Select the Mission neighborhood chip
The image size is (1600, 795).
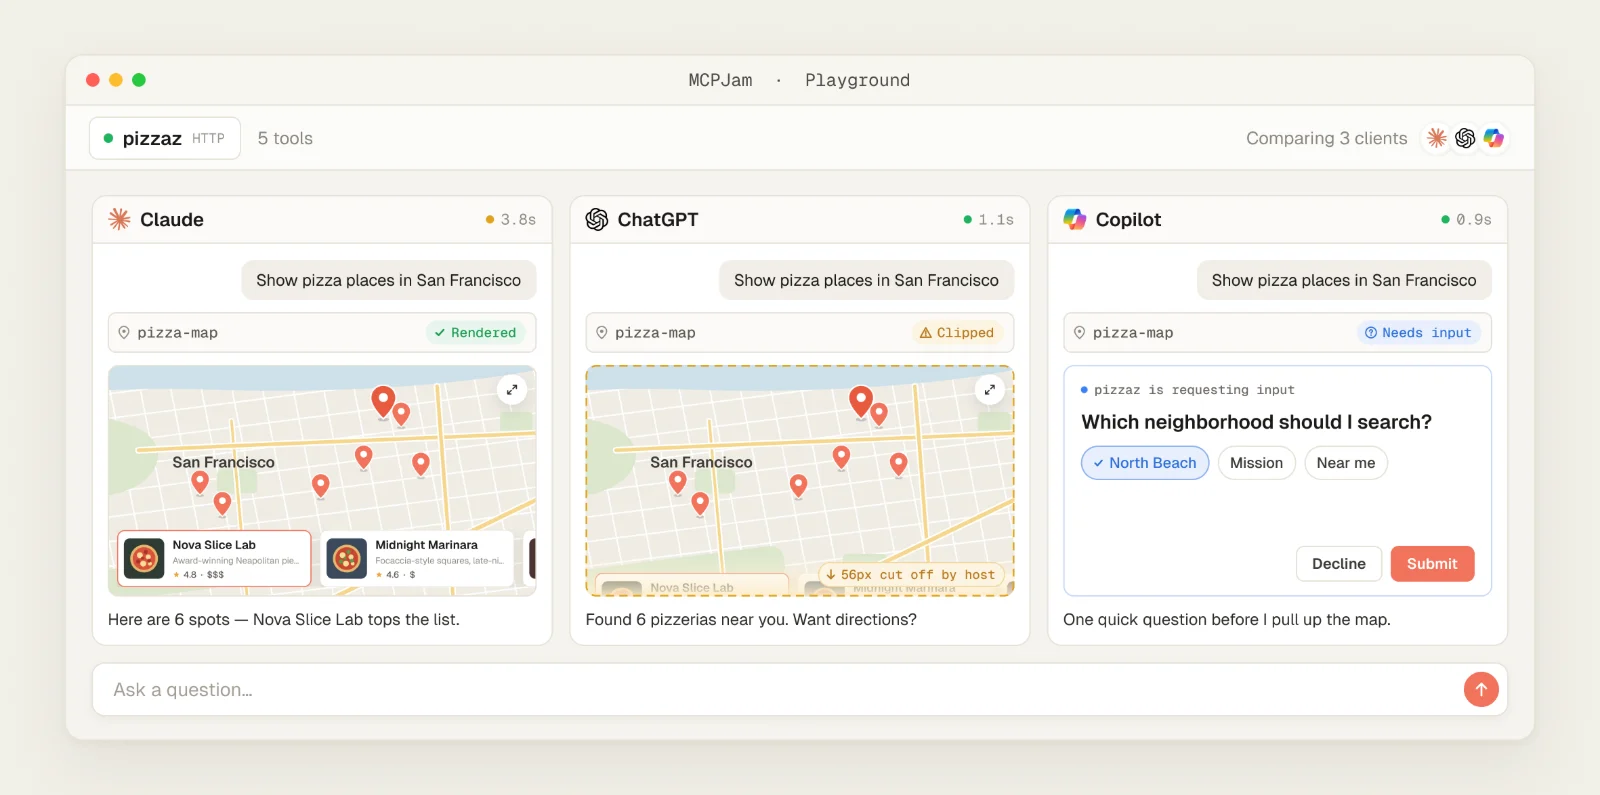[1256, 463]
